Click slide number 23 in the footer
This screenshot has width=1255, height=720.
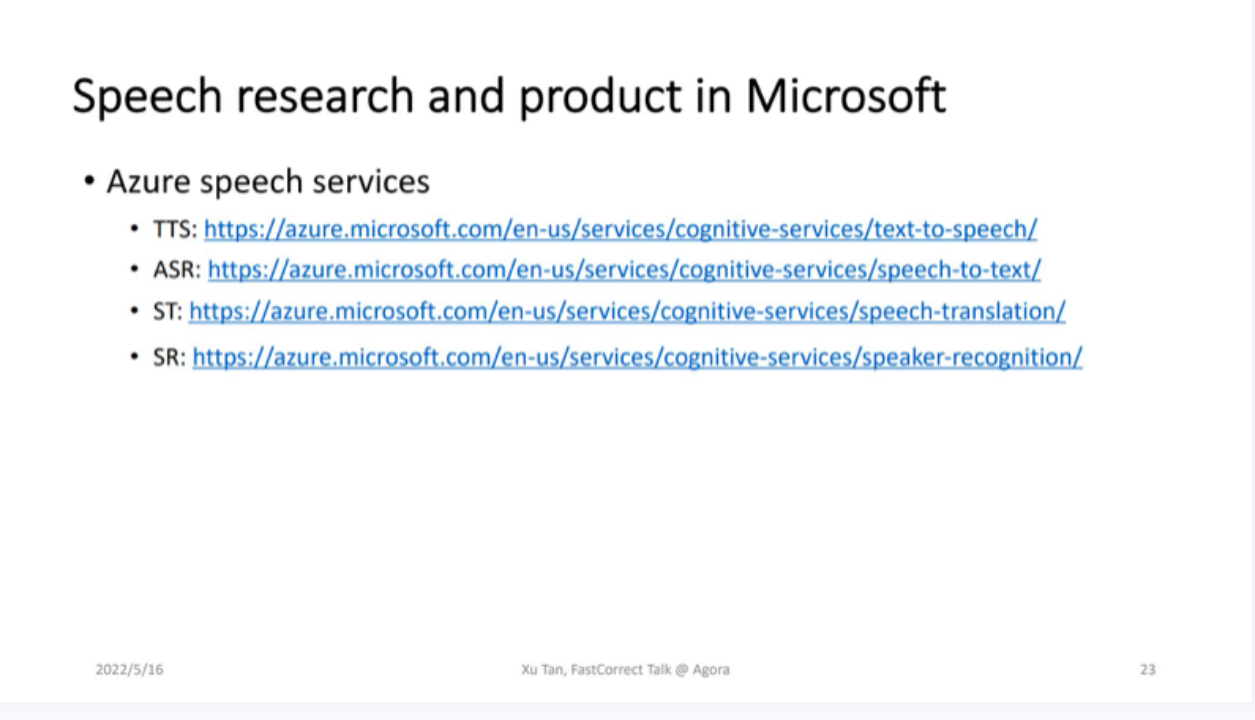(x=1147, y=669)
